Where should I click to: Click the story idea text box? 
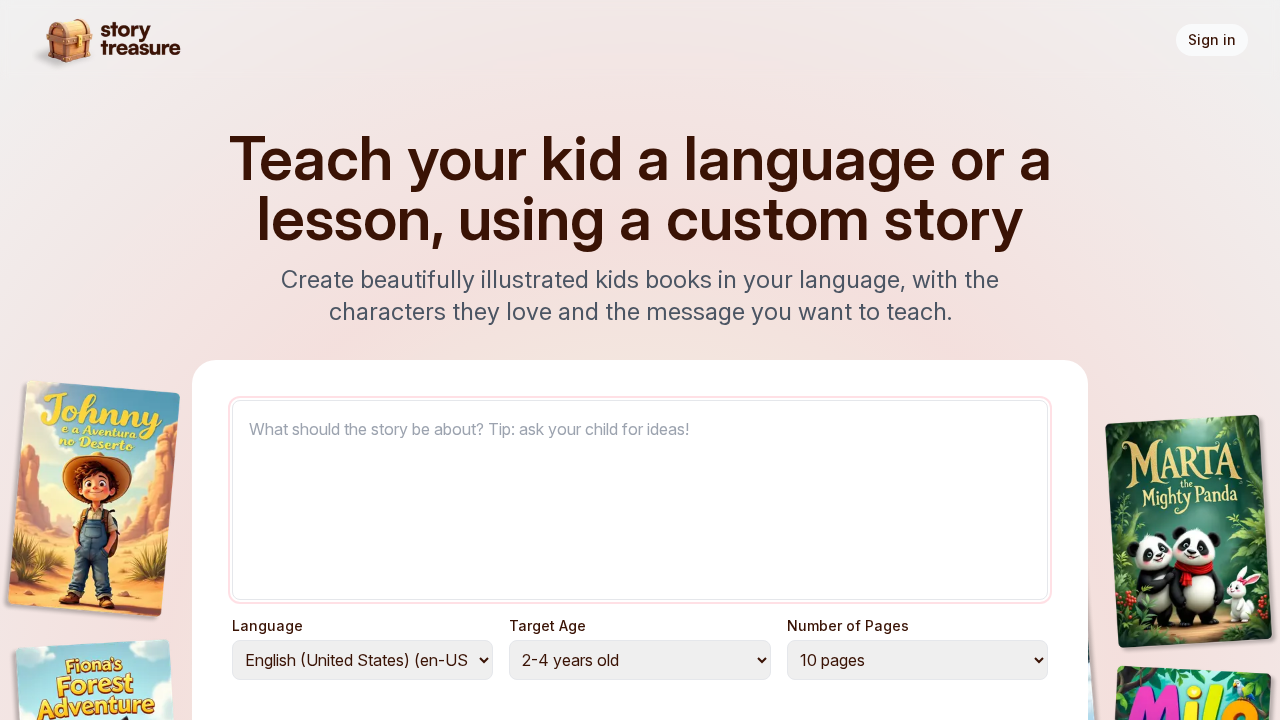pyautogui.click(x=640, y=500)
